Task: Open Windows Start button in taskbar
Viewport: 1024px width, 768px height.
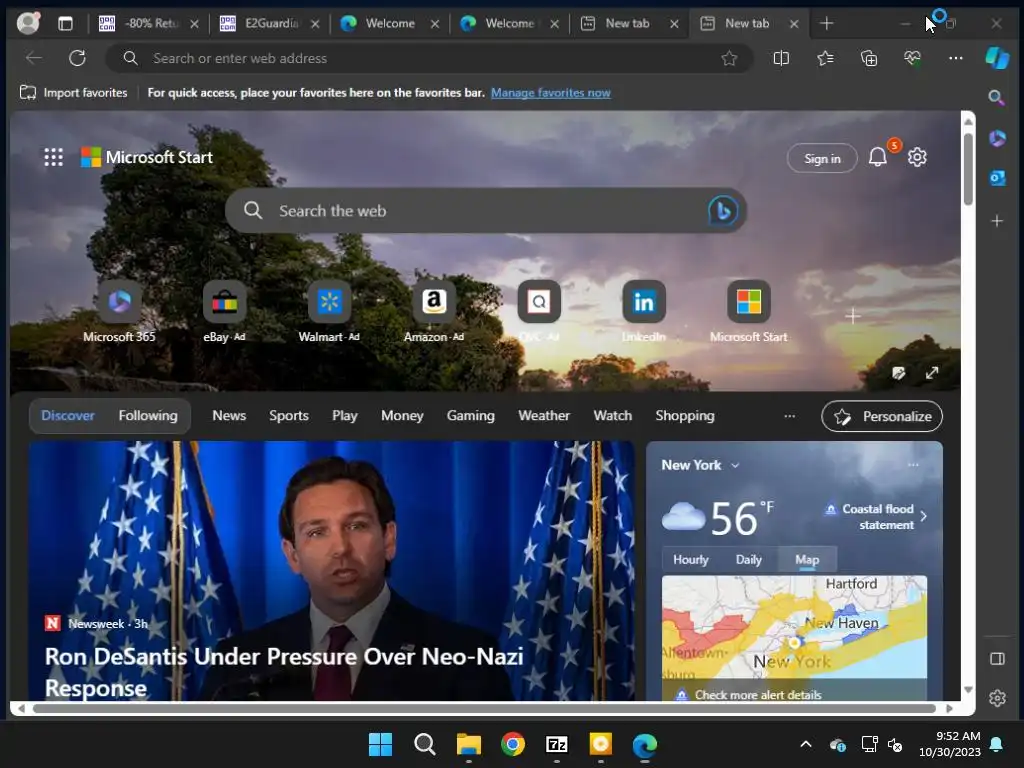Action: click(x=380, y=744)
